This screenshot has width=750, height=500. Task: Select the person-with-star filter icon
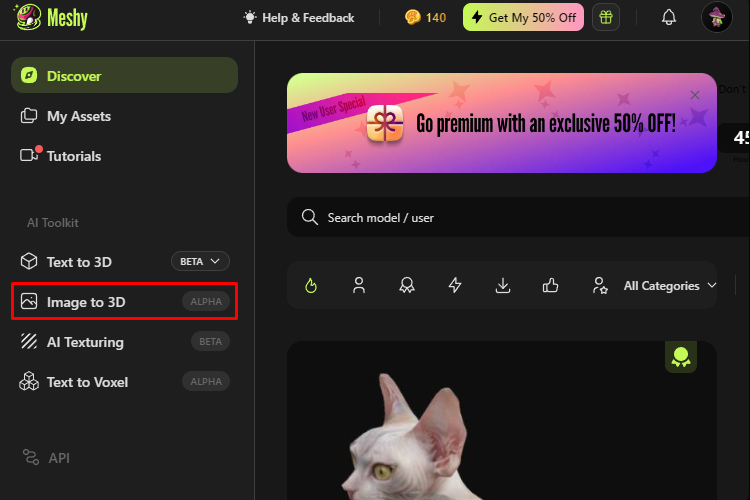(599, 286)
